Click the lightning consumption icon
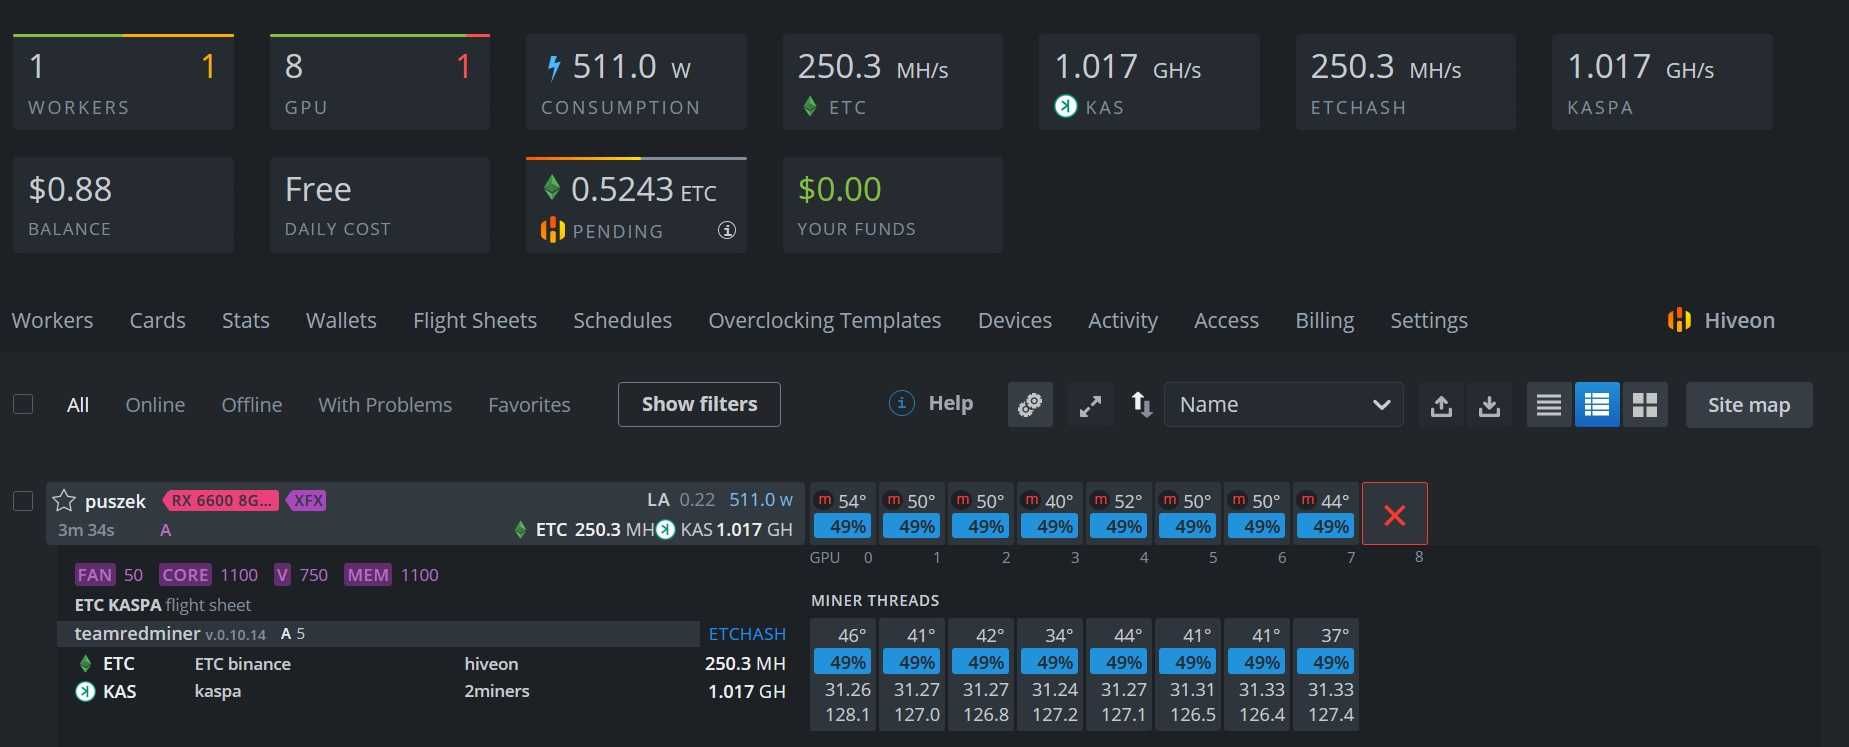Screen dimensions: 1849x747 point(553,67)
